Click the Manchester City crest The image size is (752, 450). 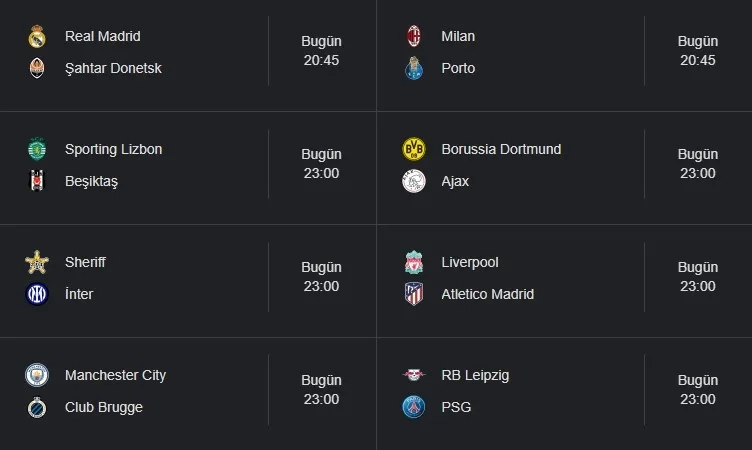pos(37,376)
